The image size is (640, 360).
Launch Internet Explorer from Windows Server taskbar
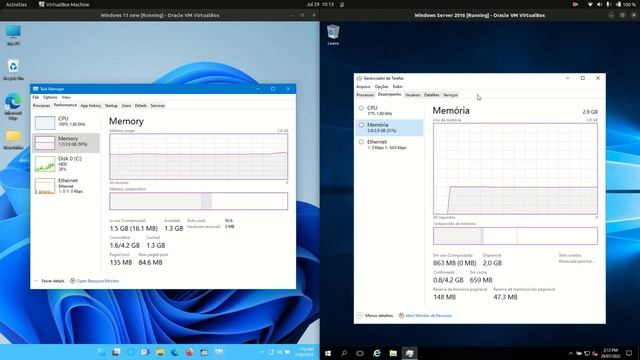coord(377,353)
